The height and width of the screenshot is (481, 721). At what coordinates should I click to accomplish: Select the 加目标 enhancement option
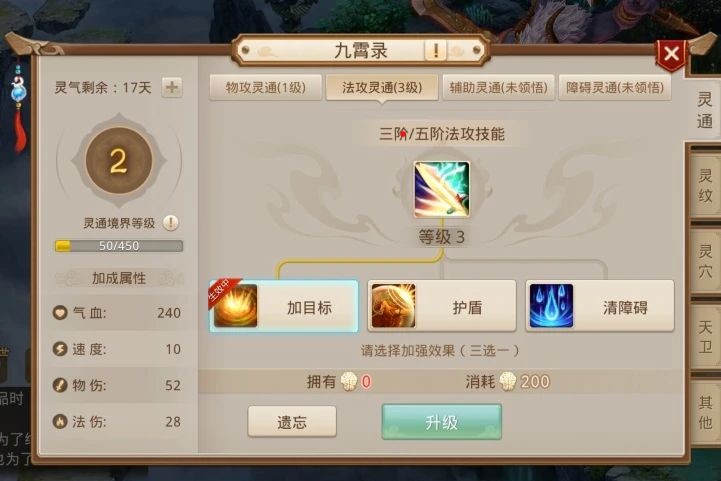click(x=284, y=306)
